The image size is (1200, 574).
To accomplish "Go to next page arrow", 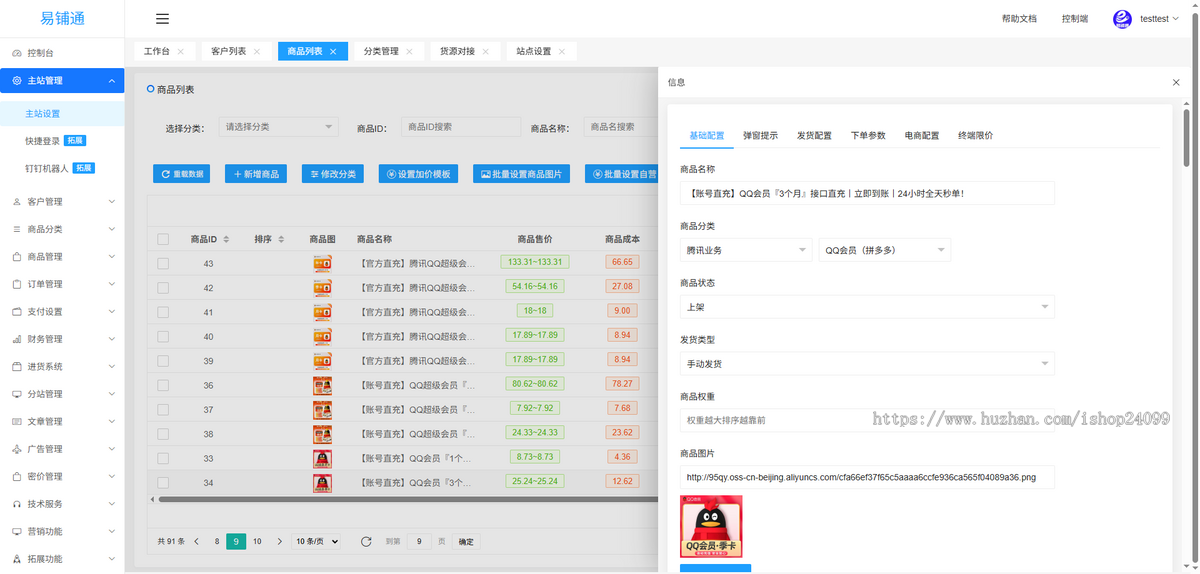I will click(279, 541).
